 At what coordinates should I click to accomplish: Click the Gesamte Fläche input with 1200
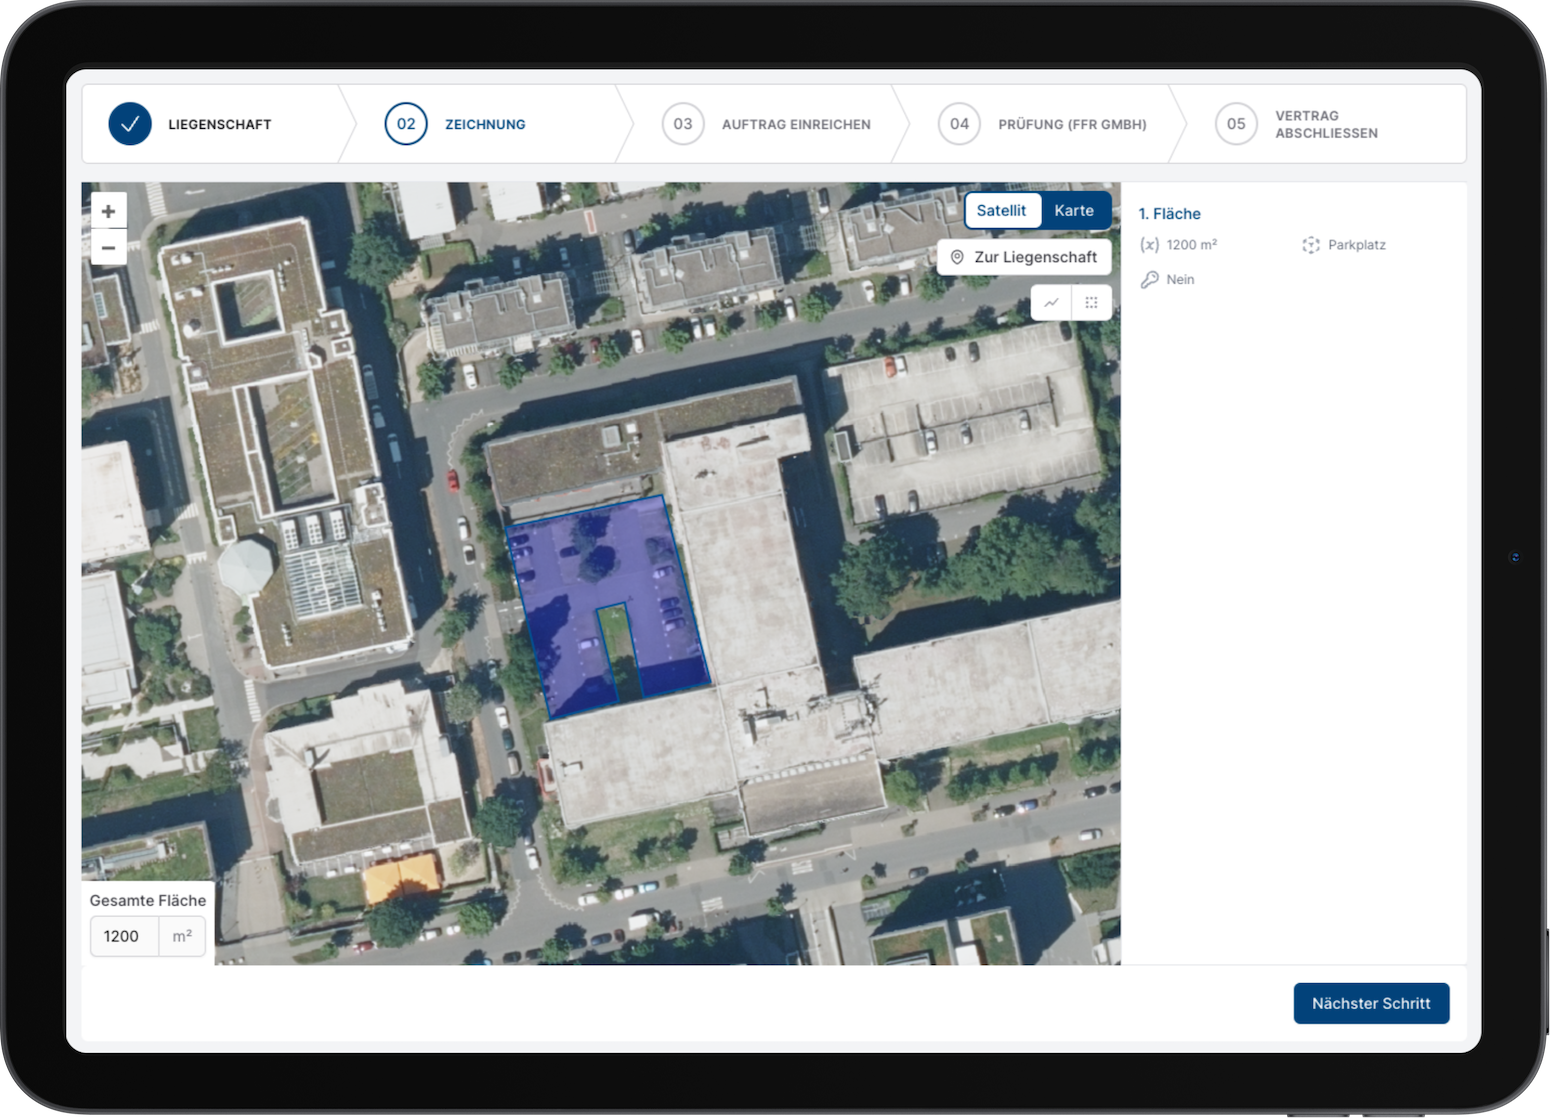click(x=125, y=936)
